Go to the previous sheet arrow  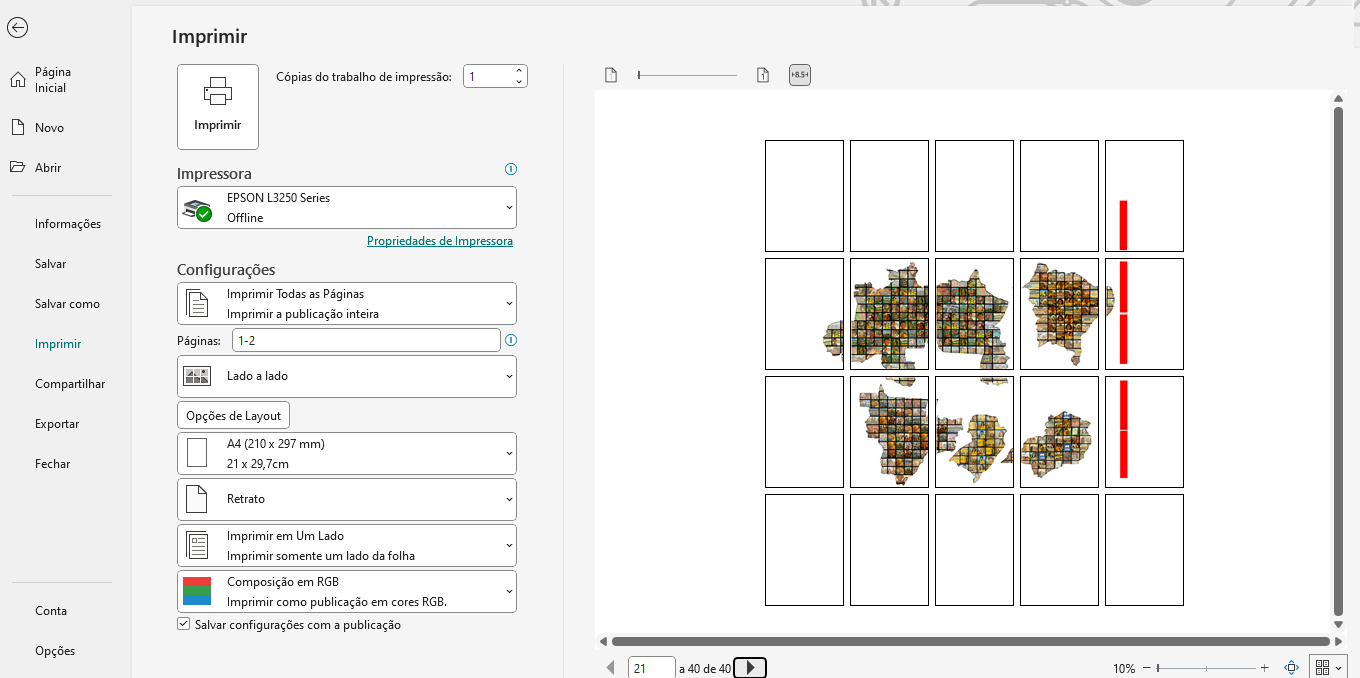pos(611,668)
